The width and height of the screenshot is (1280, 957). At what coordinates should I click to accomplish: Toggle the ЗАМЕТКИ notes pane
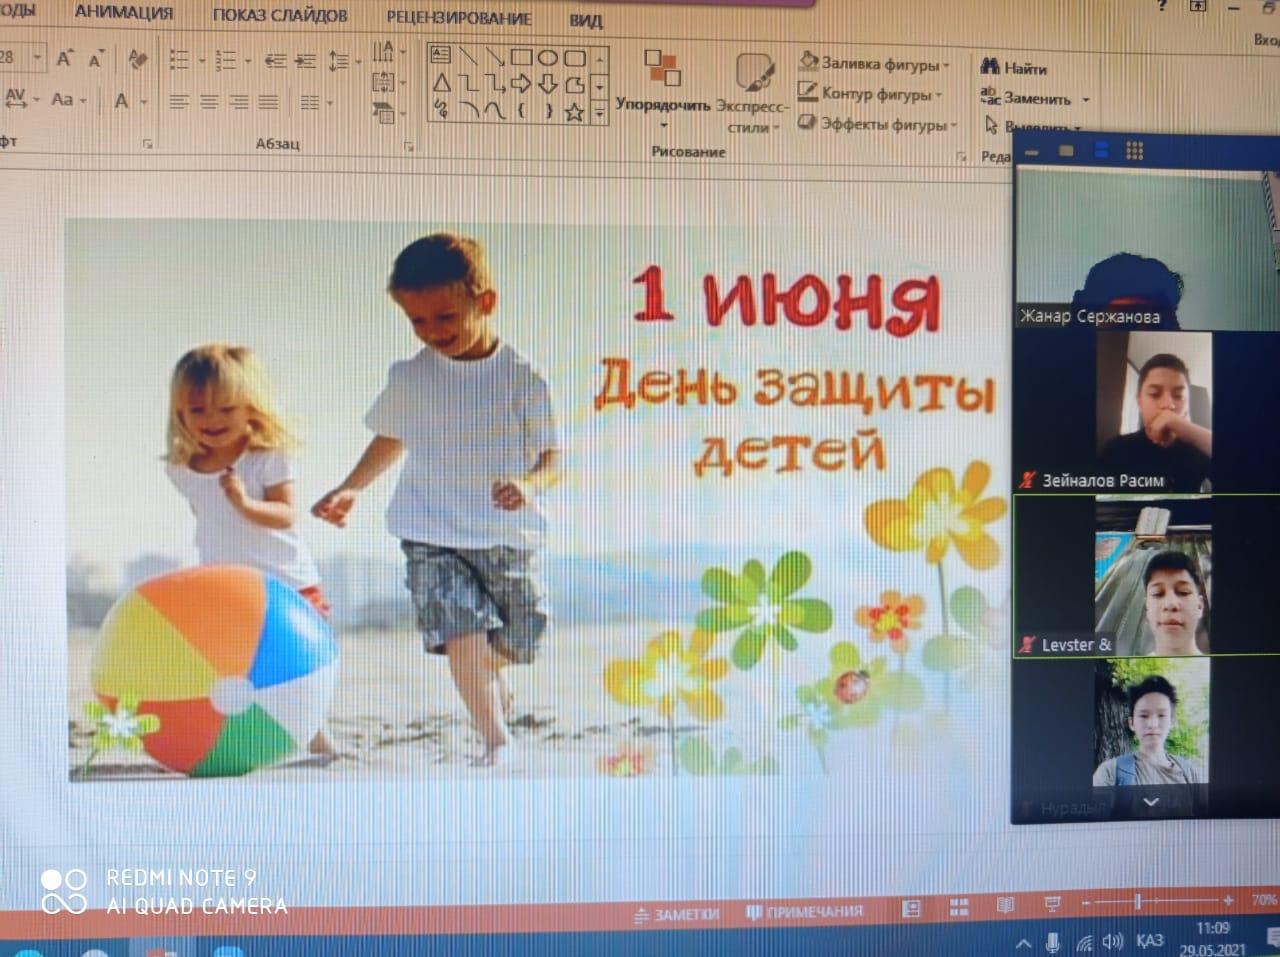(x=677, y=914)
